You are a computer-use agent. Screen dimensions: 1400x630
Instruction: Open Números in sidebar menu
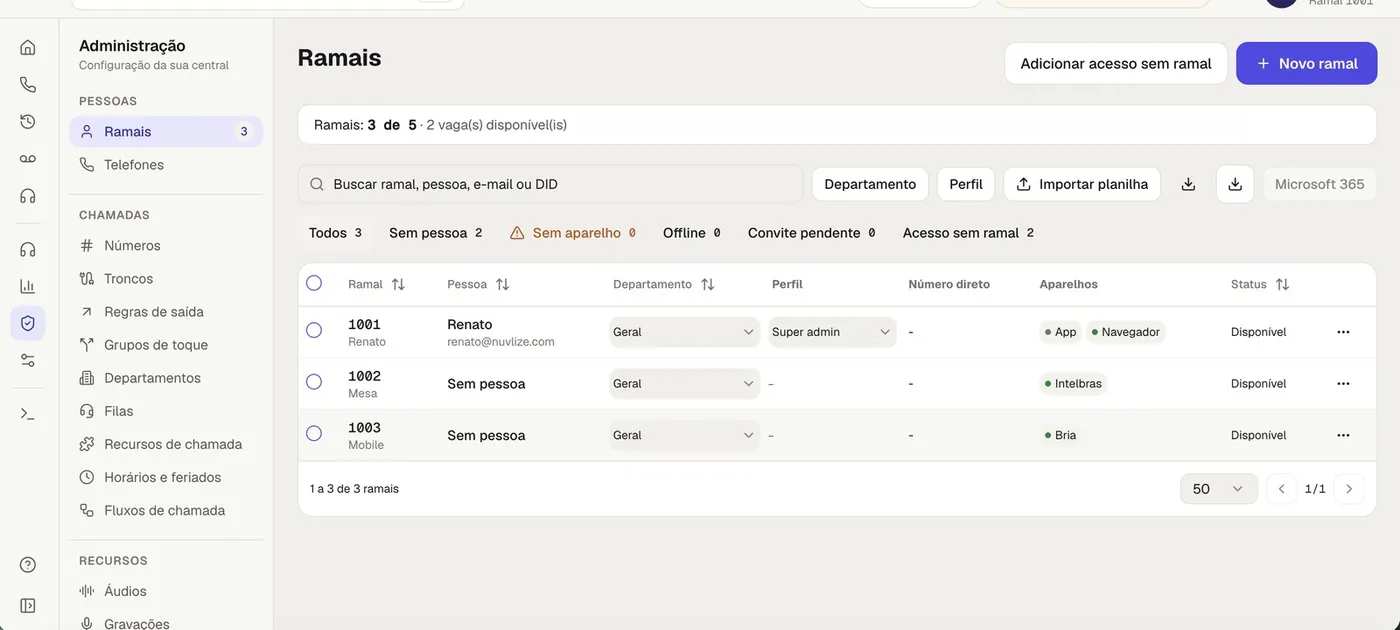coord(166,245)
